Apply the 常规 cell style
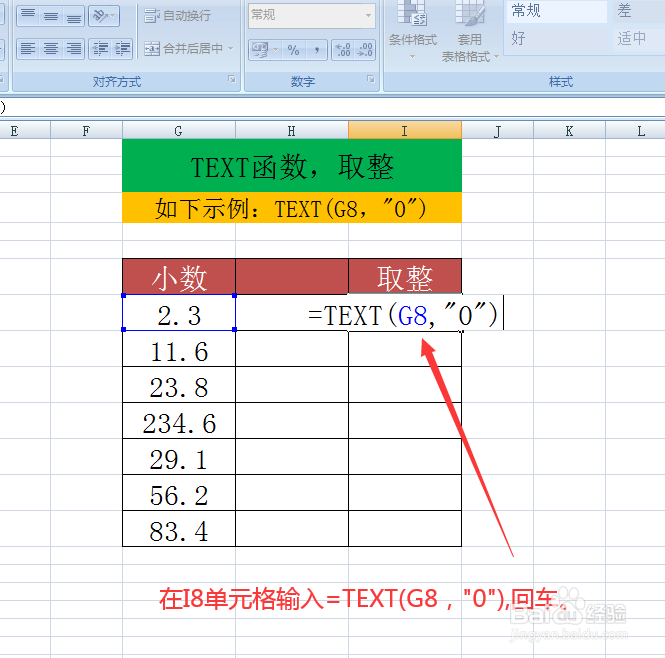 tap(556, 11)
